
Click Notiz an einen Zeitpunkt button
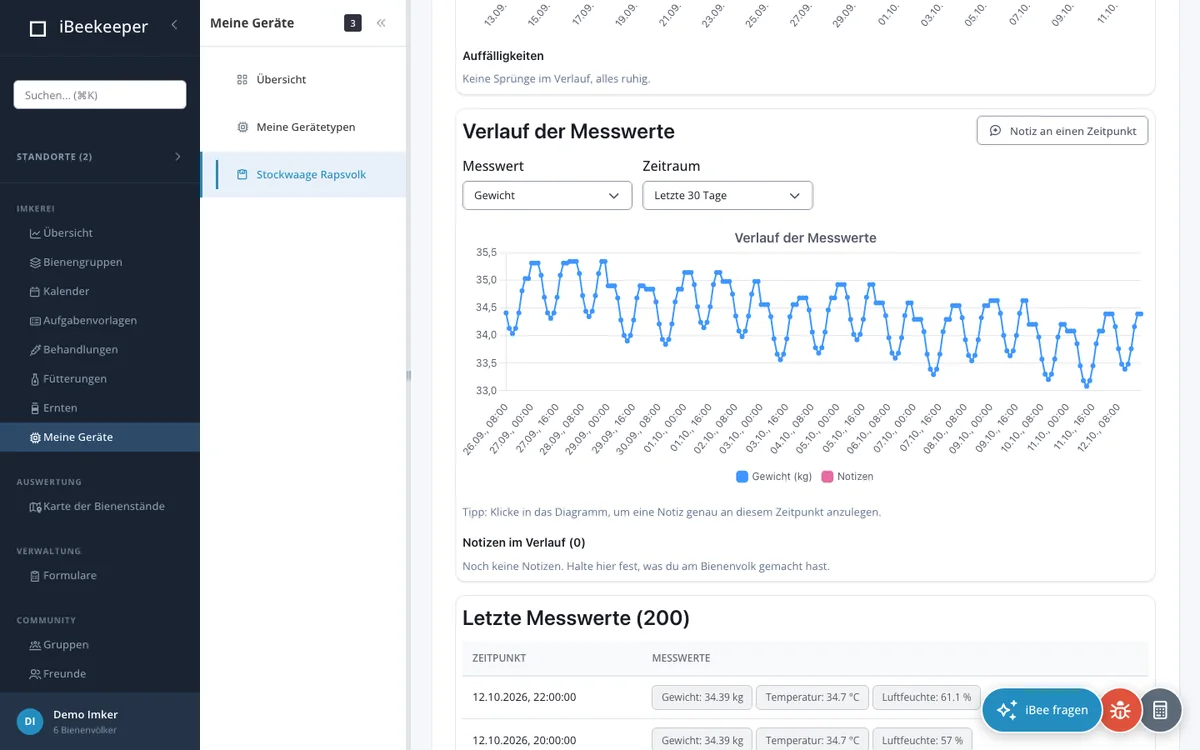click(x=1062, y=131)
